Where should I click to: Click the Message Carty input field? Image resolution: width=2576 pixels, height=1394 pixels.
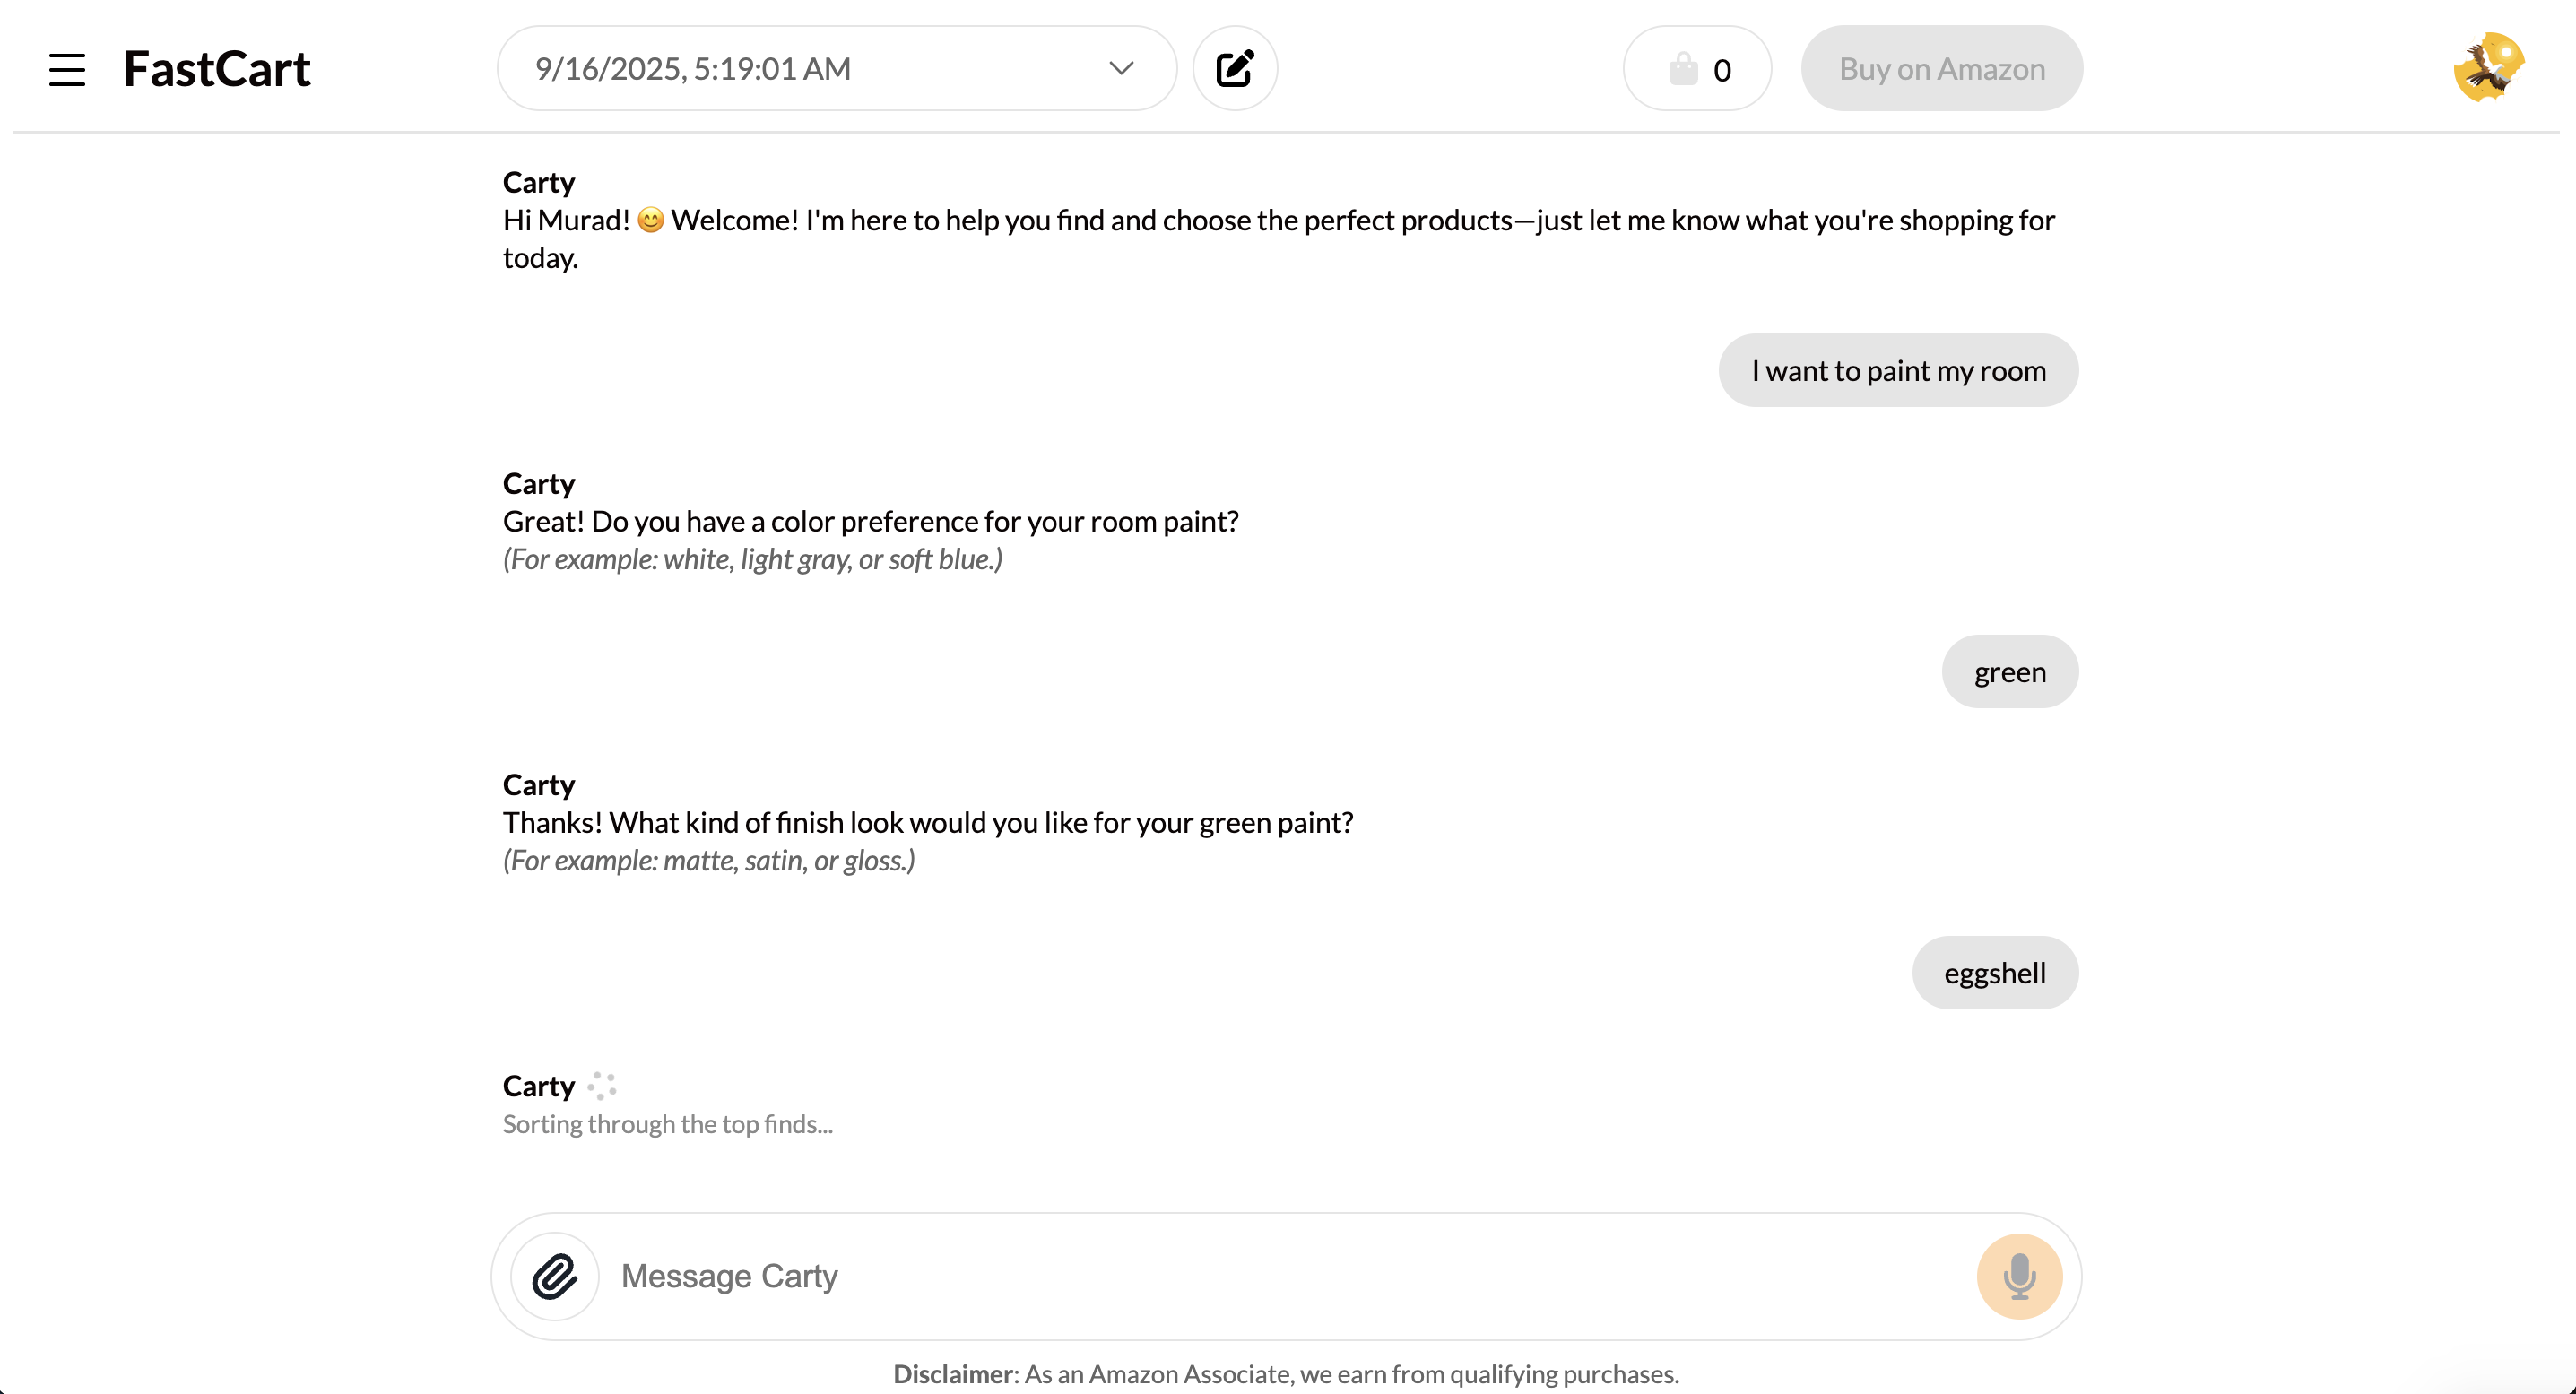pyautogui.click(x=1290, y=1276)
